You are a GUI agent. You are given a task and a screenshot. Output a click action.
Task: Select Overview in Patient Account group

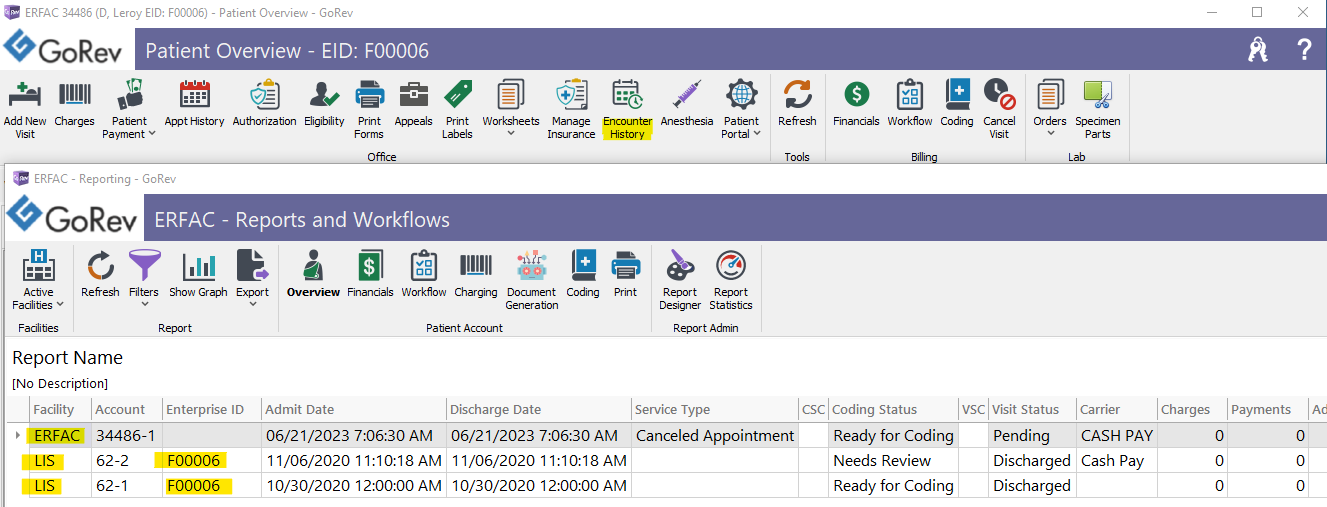[313, 275]
